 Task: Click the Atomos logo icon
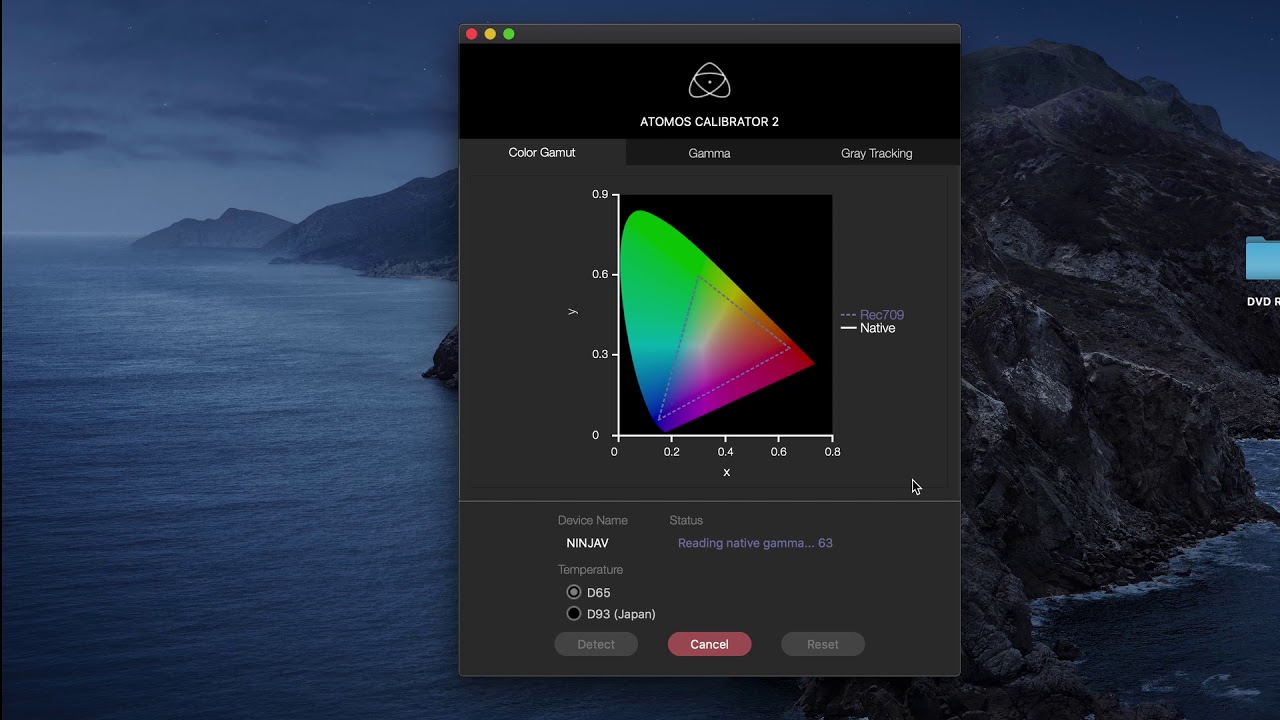point(709,81)
